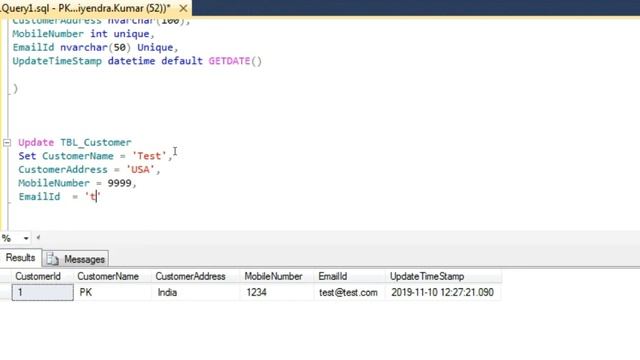Place cursor in the 'Test' string value

point(149,156)
